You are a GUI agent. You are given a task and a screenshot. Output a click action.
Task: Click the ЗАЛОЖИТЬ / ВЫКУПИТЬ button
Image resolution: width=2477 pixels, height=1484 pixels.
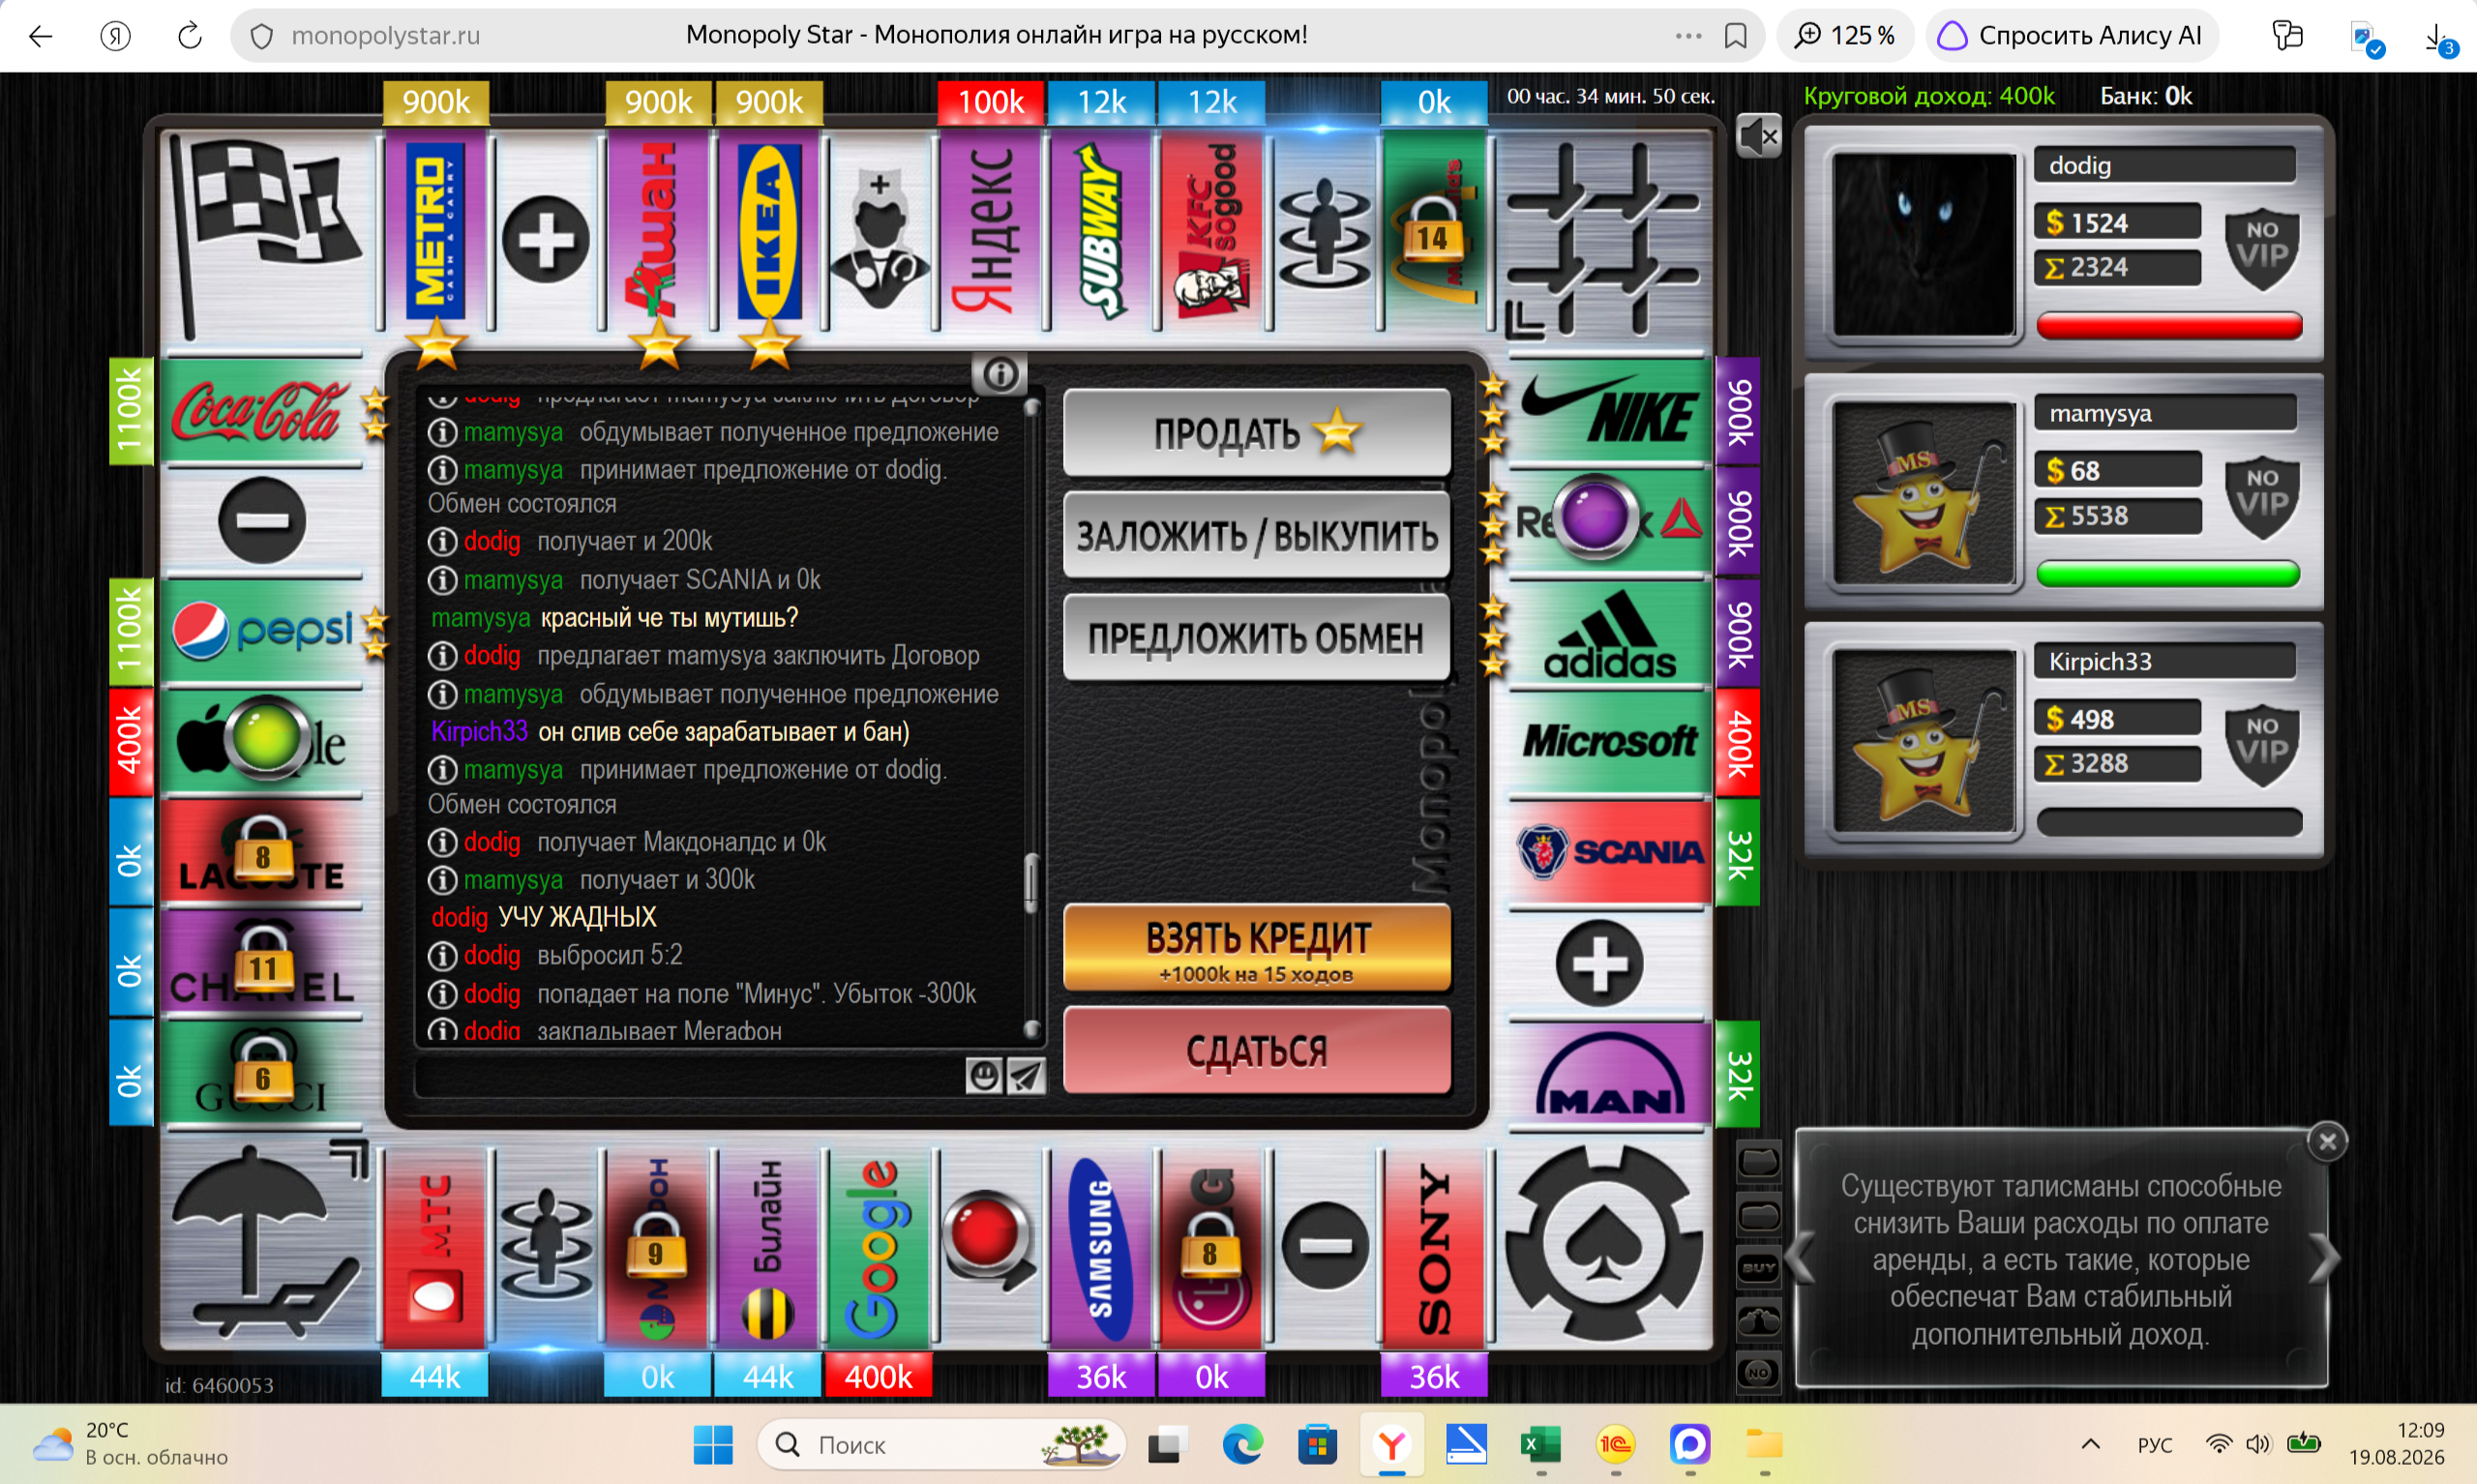[1256, 535]
